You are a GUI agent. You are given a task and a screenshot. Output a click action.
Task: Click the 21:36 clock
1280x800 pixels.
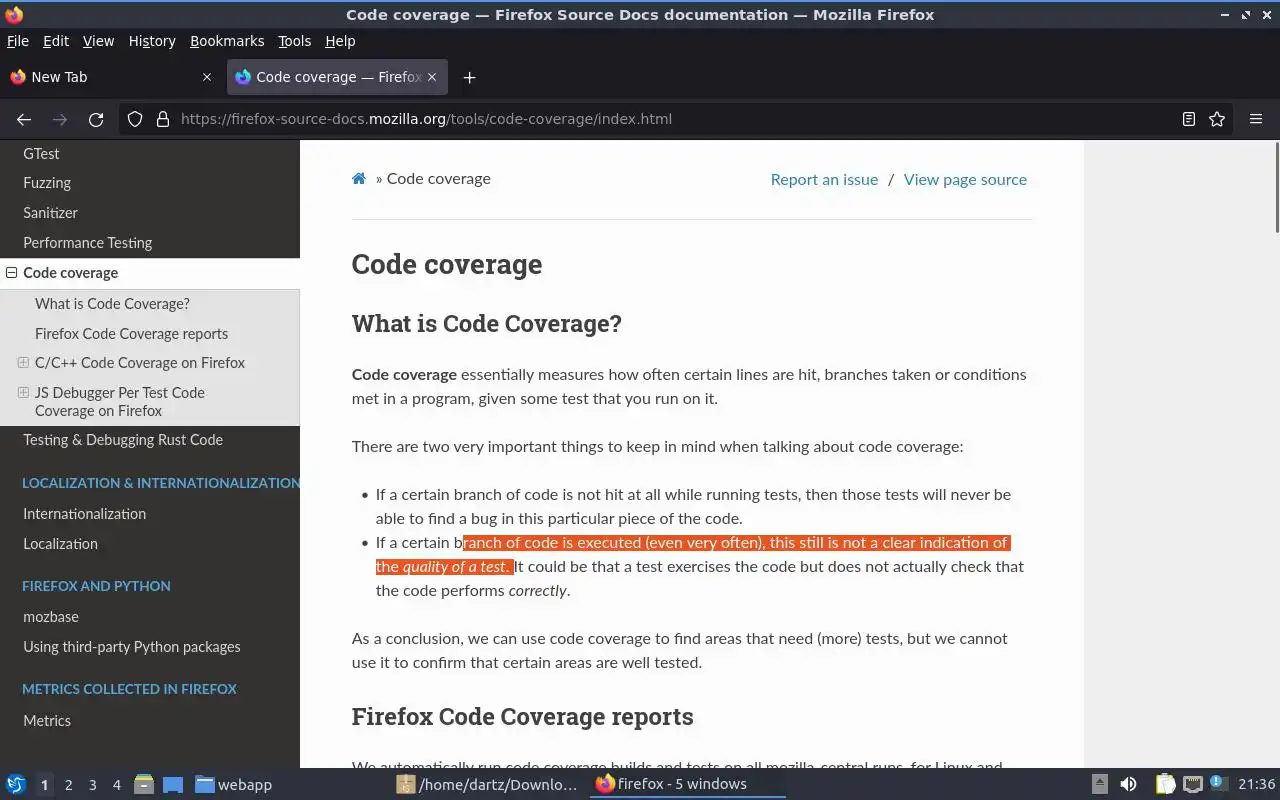(x=1257, y=785)
